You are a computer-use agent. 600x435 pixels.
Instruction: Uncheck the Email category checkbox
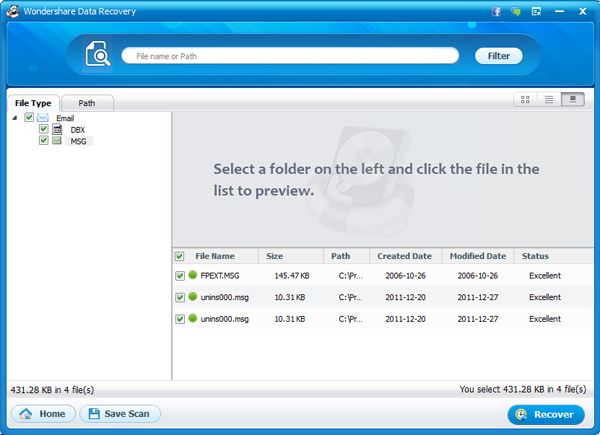[29, 118]
